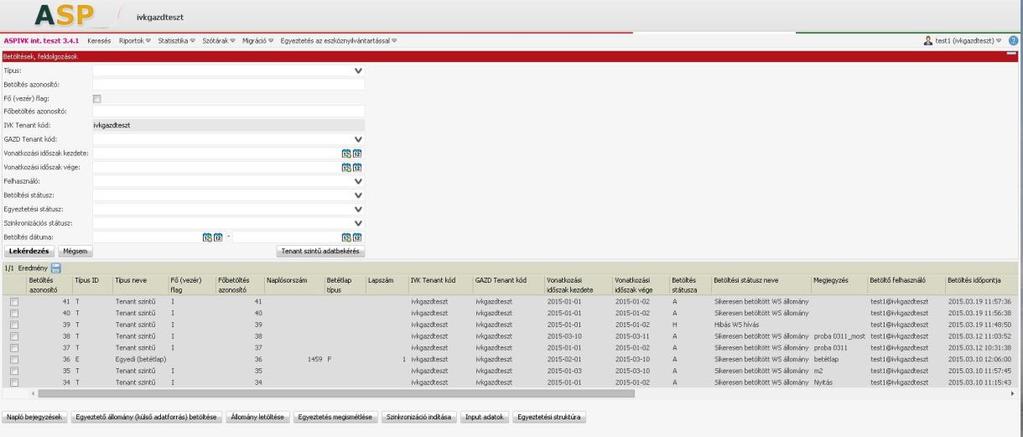Click second calendar icon of Betöltés dátuma end field
Image resolution: width=1023 pixels, height=437 pixels.
click(357, 237)
